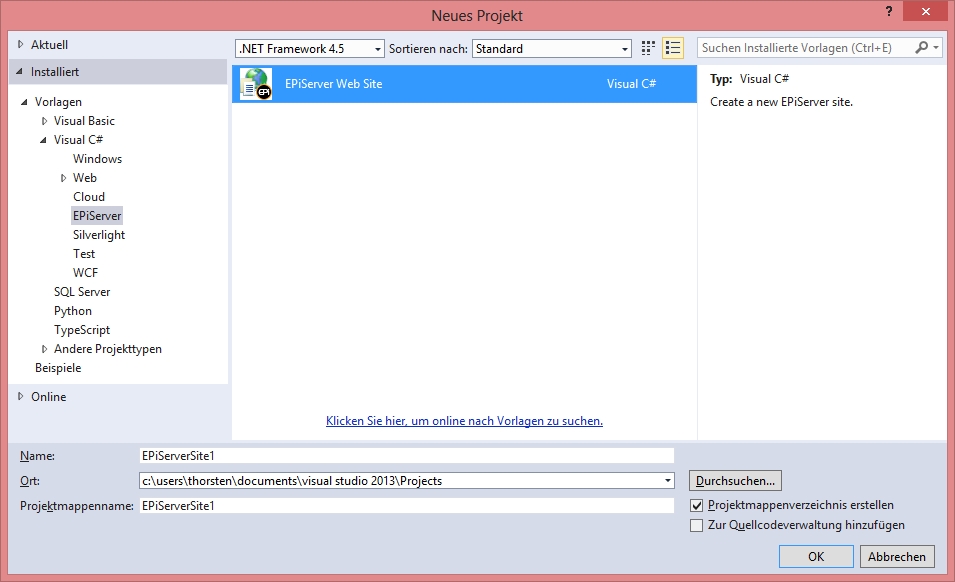Open the .NET Framework version dropdown
The height and width of the screenshot is (582, 955).
coord(377,49)
